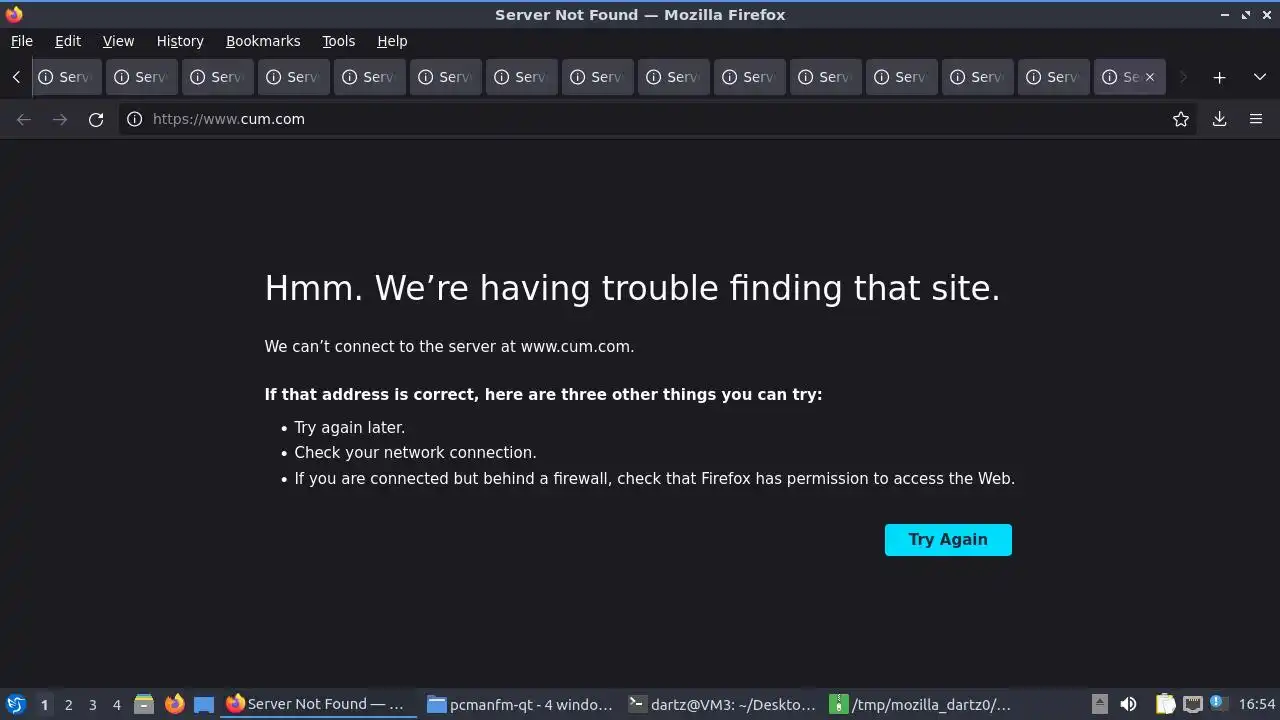The width and height of the screenshot is (1280, 720).
Task: Launch file manager from panel quicklaunch
Action: pyautogui.click(x=144, y=704)
